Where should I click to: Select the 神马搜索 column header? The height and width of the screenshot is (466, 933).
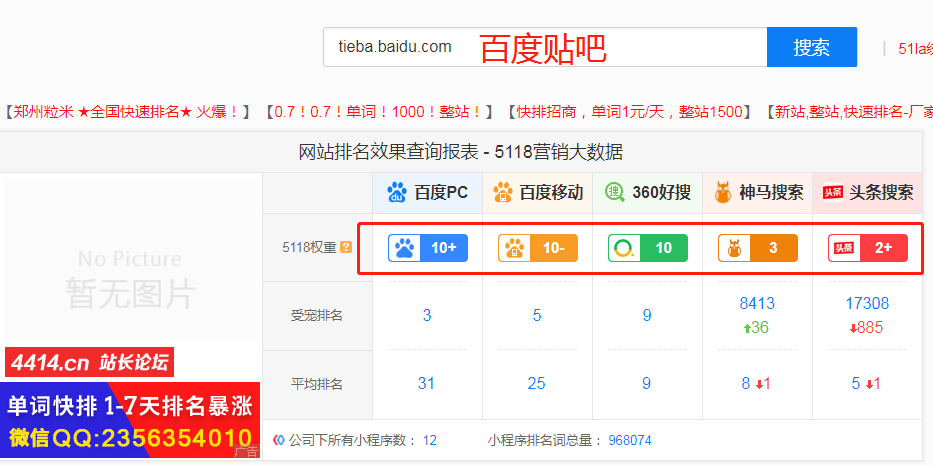pyautogui.click(x=757, y=193)
